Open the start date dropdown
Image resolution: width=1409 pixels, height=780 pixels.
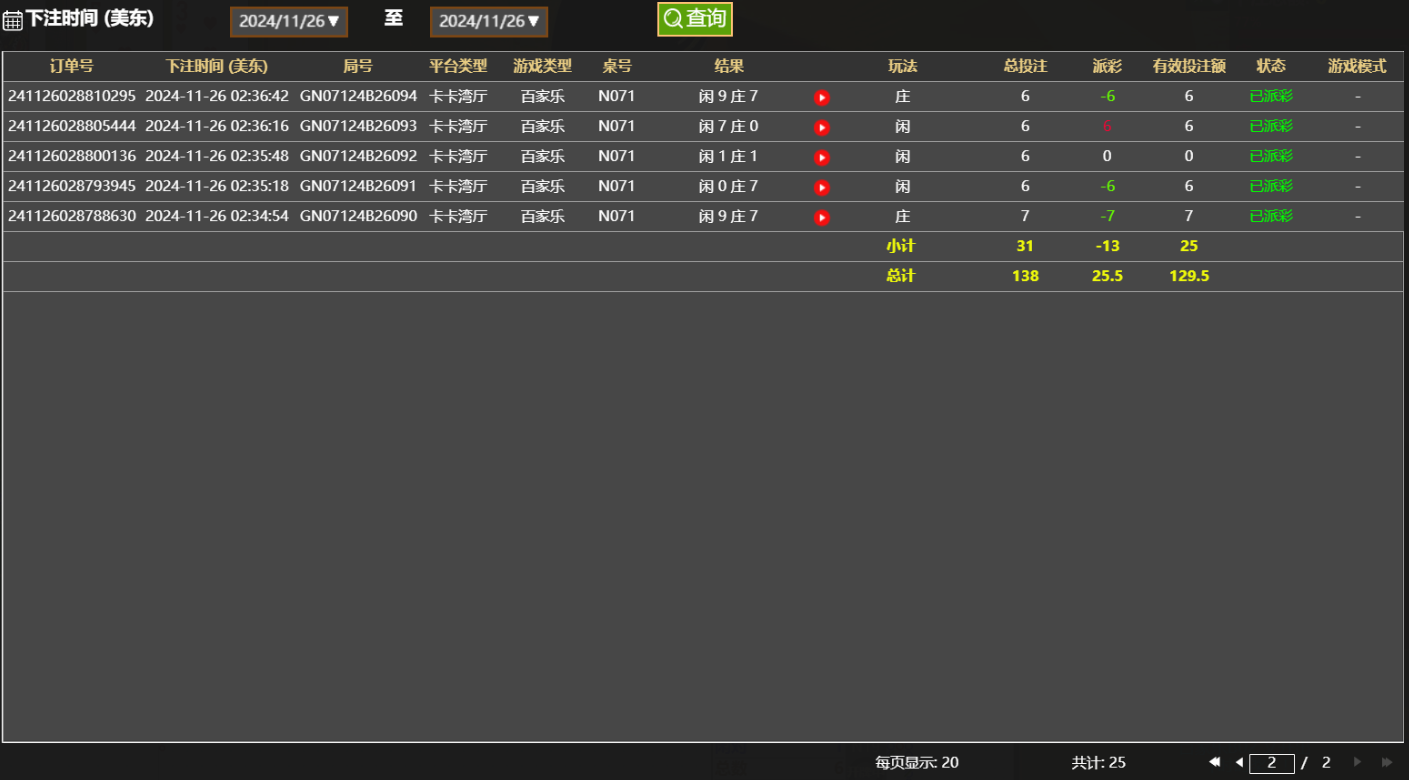289,21
